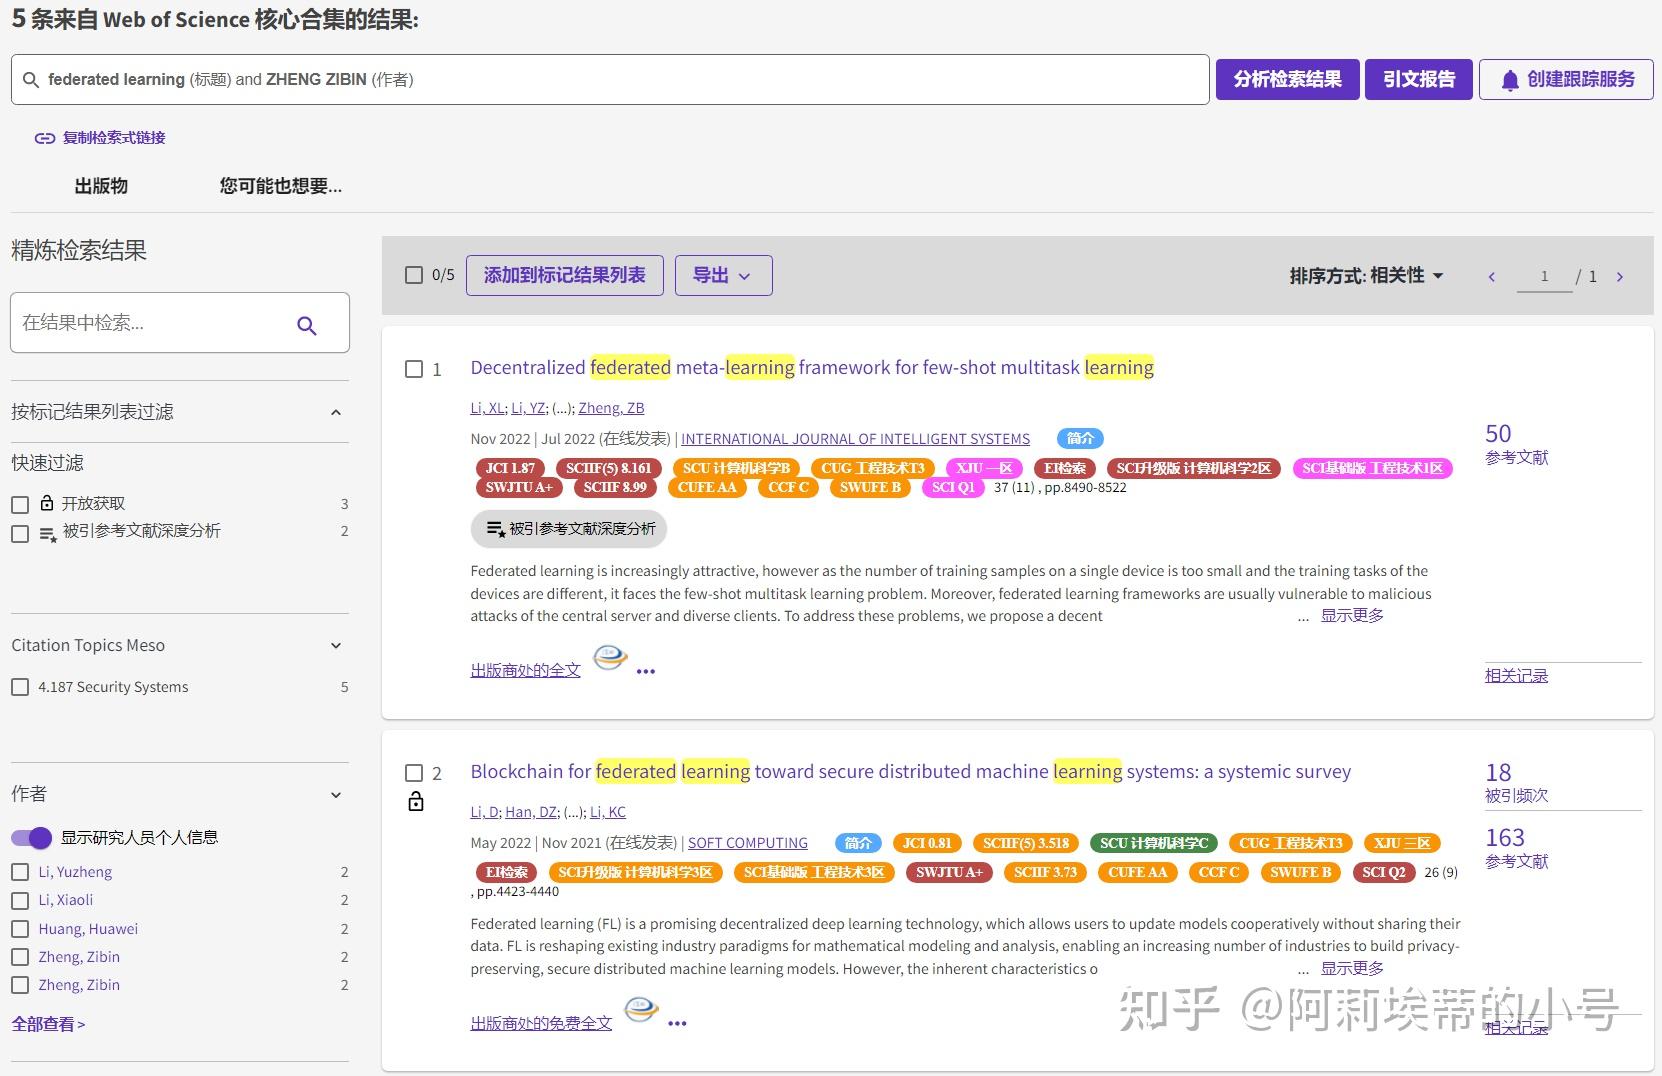Click the XJU 三区 badge on result 2
This screenshot has height=1076, width=1662.
(x=1402, y=843)
